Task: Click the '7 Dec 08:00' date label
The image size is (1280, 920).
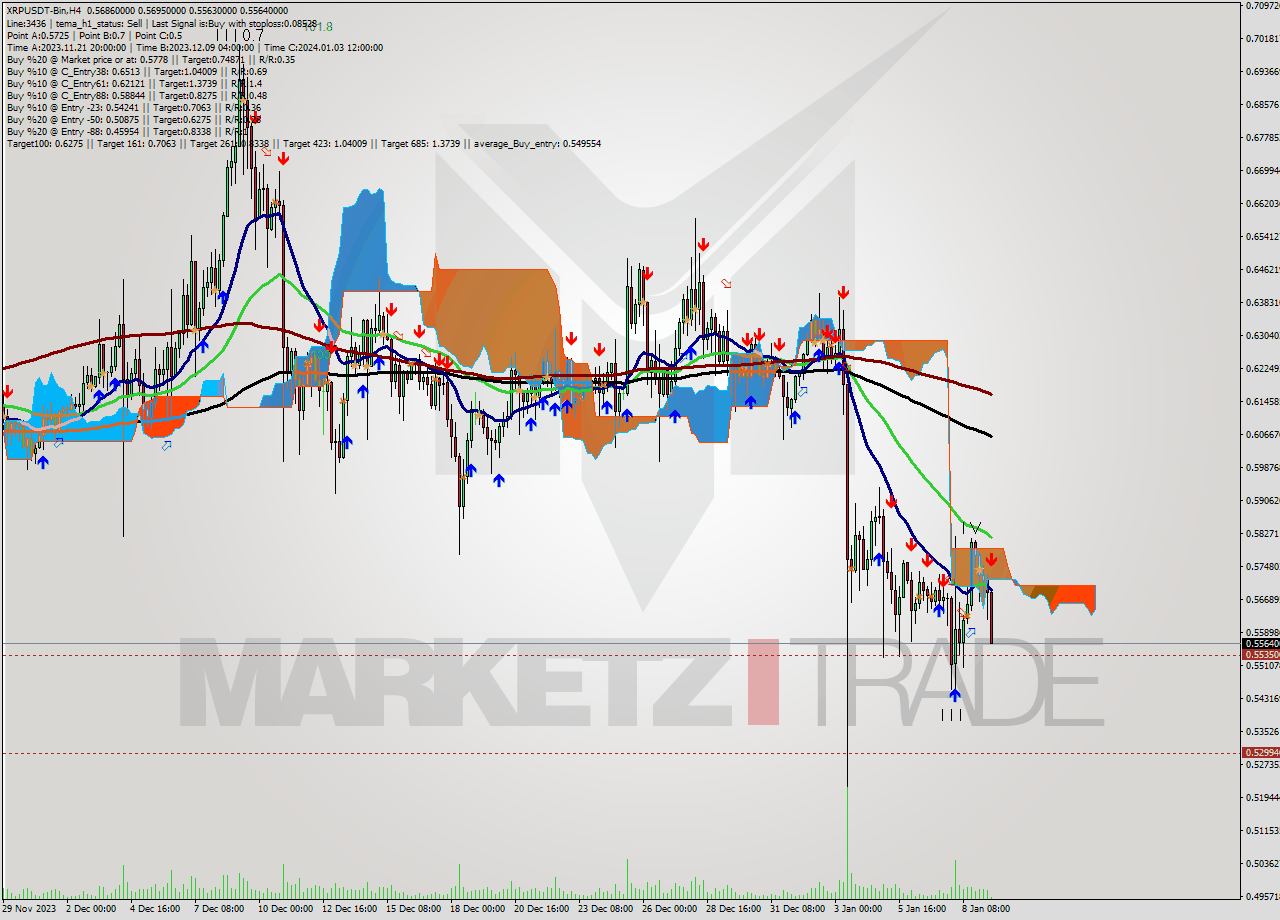Action: 219,909
